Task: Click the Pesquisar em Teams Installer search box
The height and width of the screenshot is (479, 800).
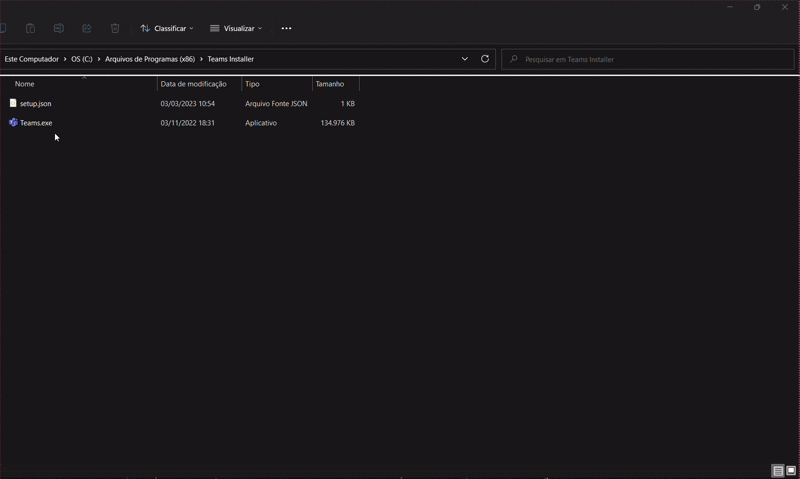Action: (650, 59)
